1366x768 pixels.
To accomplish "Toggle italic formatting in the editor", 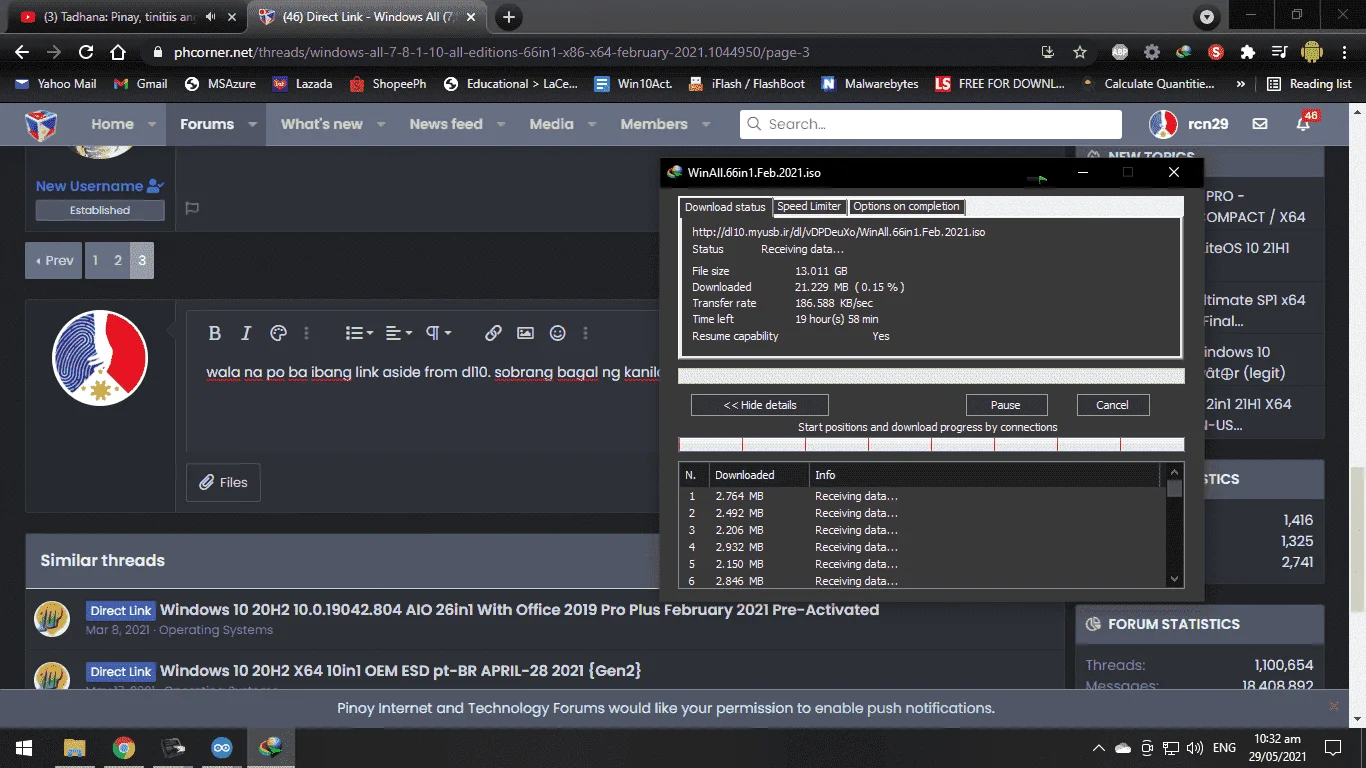I will pos(246,333).
